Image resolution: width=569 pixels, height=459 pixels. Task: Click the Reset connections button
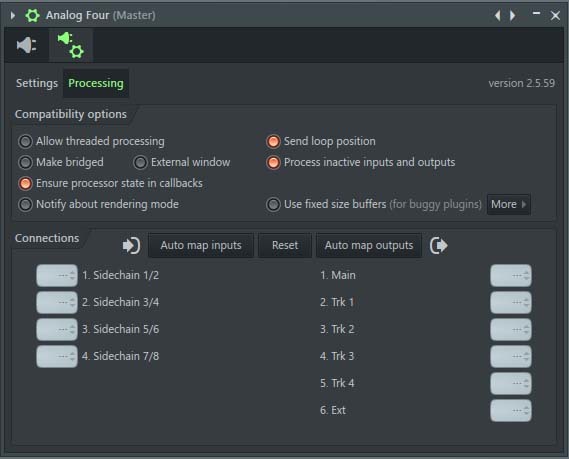point(285,246)
